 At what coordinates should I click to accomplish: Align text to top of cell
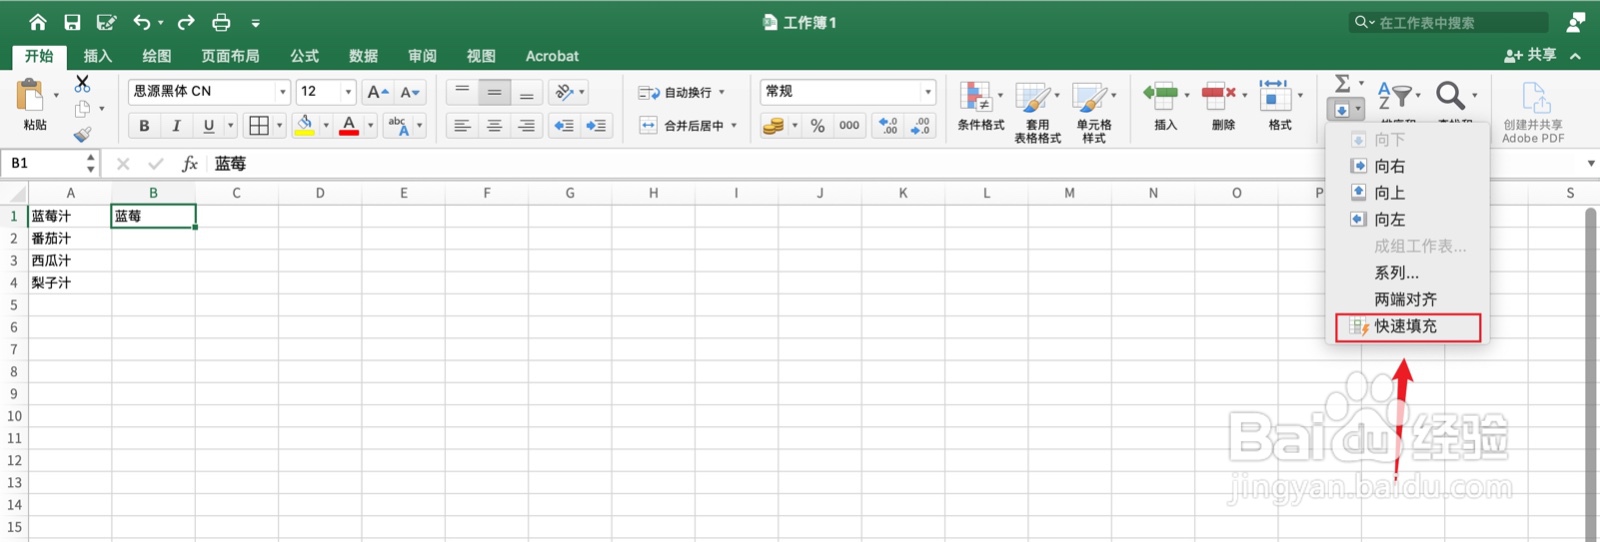pos(462,92)
